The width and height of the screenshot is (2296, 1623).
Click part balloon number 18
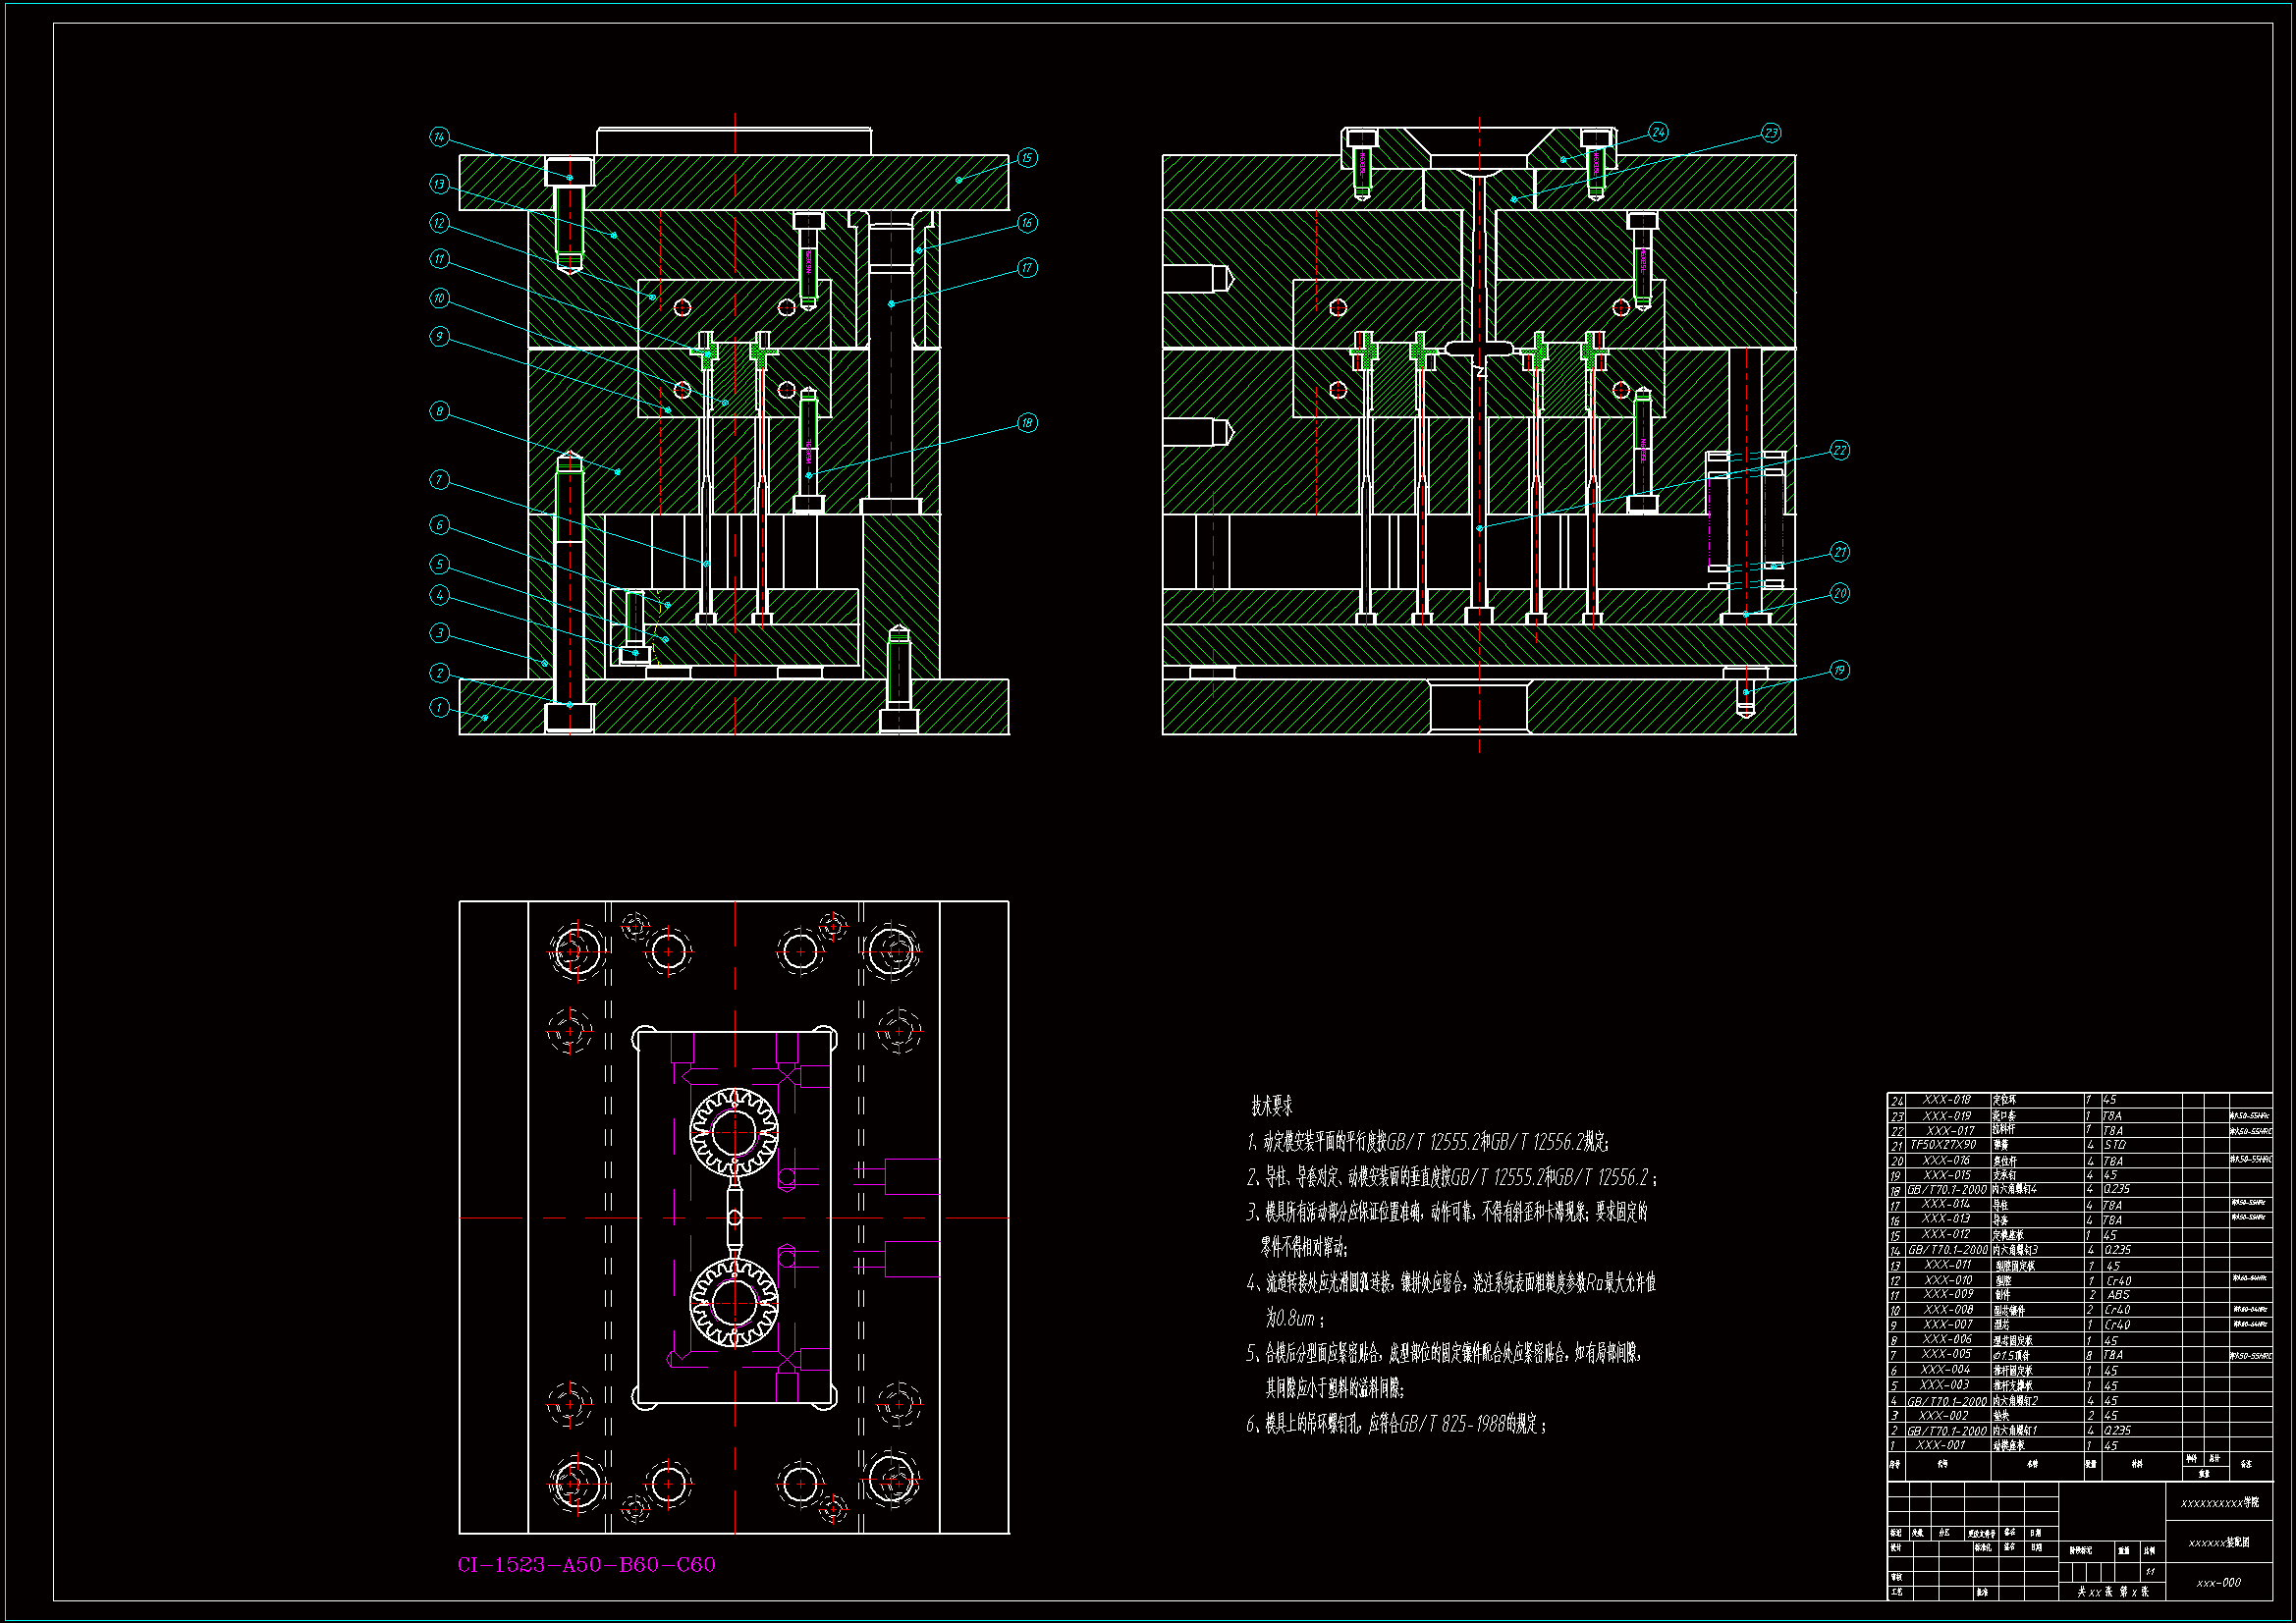click(1027, 423)
